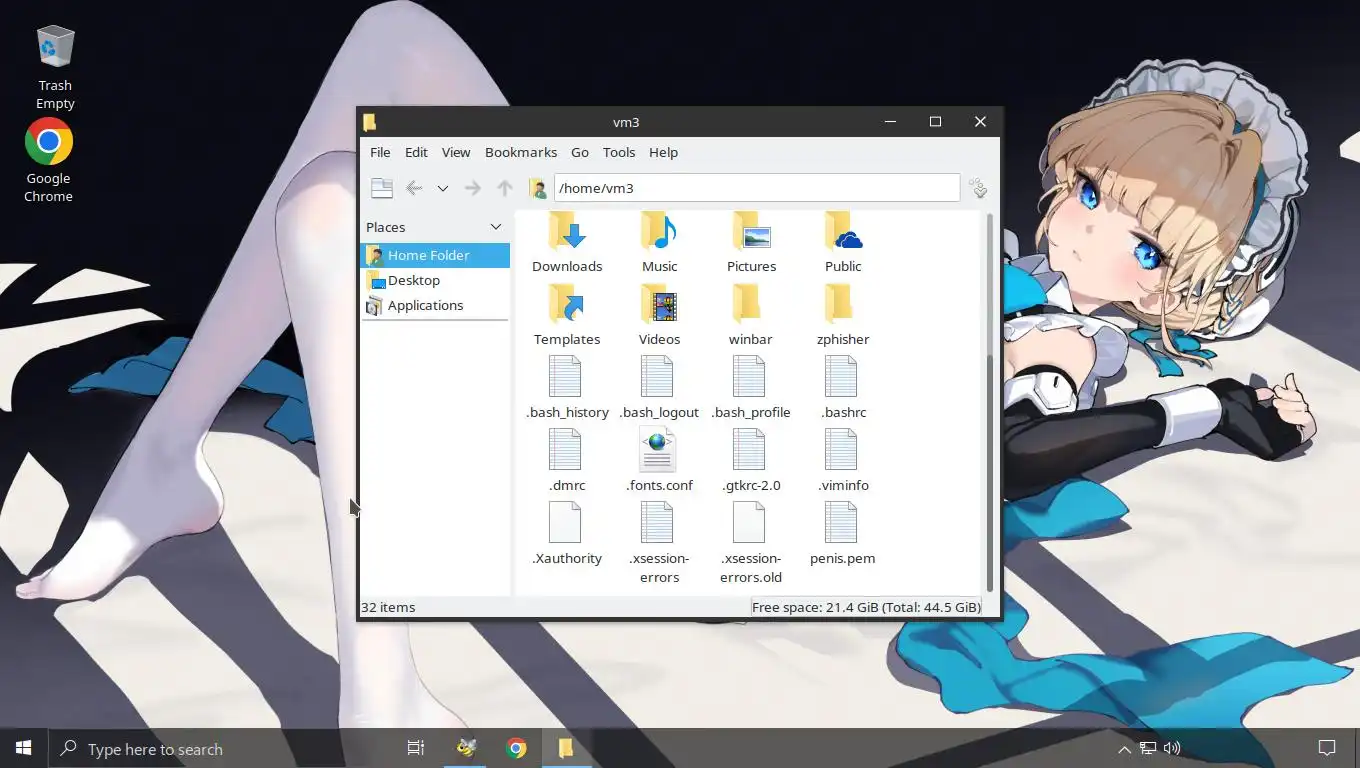Select the .bash_history file icon
This screenshot has width=1360, height=768.
click(565, 377)
